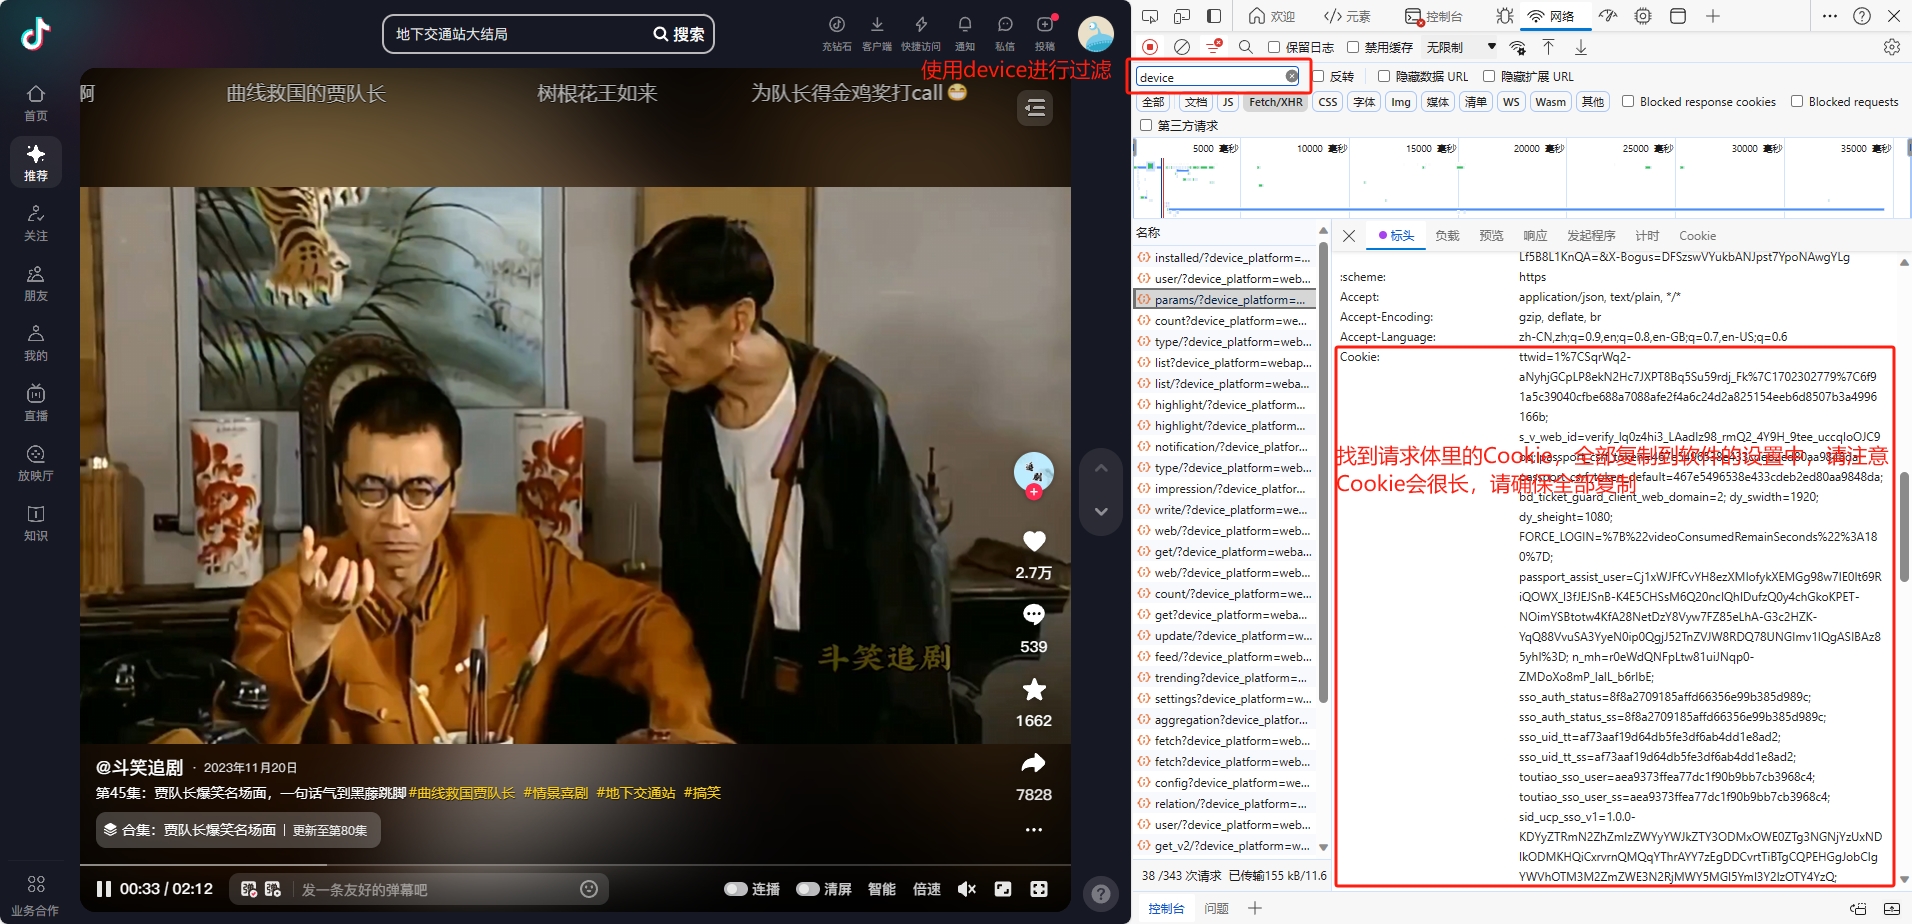Check the 反转 invert checkbox

[1318, 76]
